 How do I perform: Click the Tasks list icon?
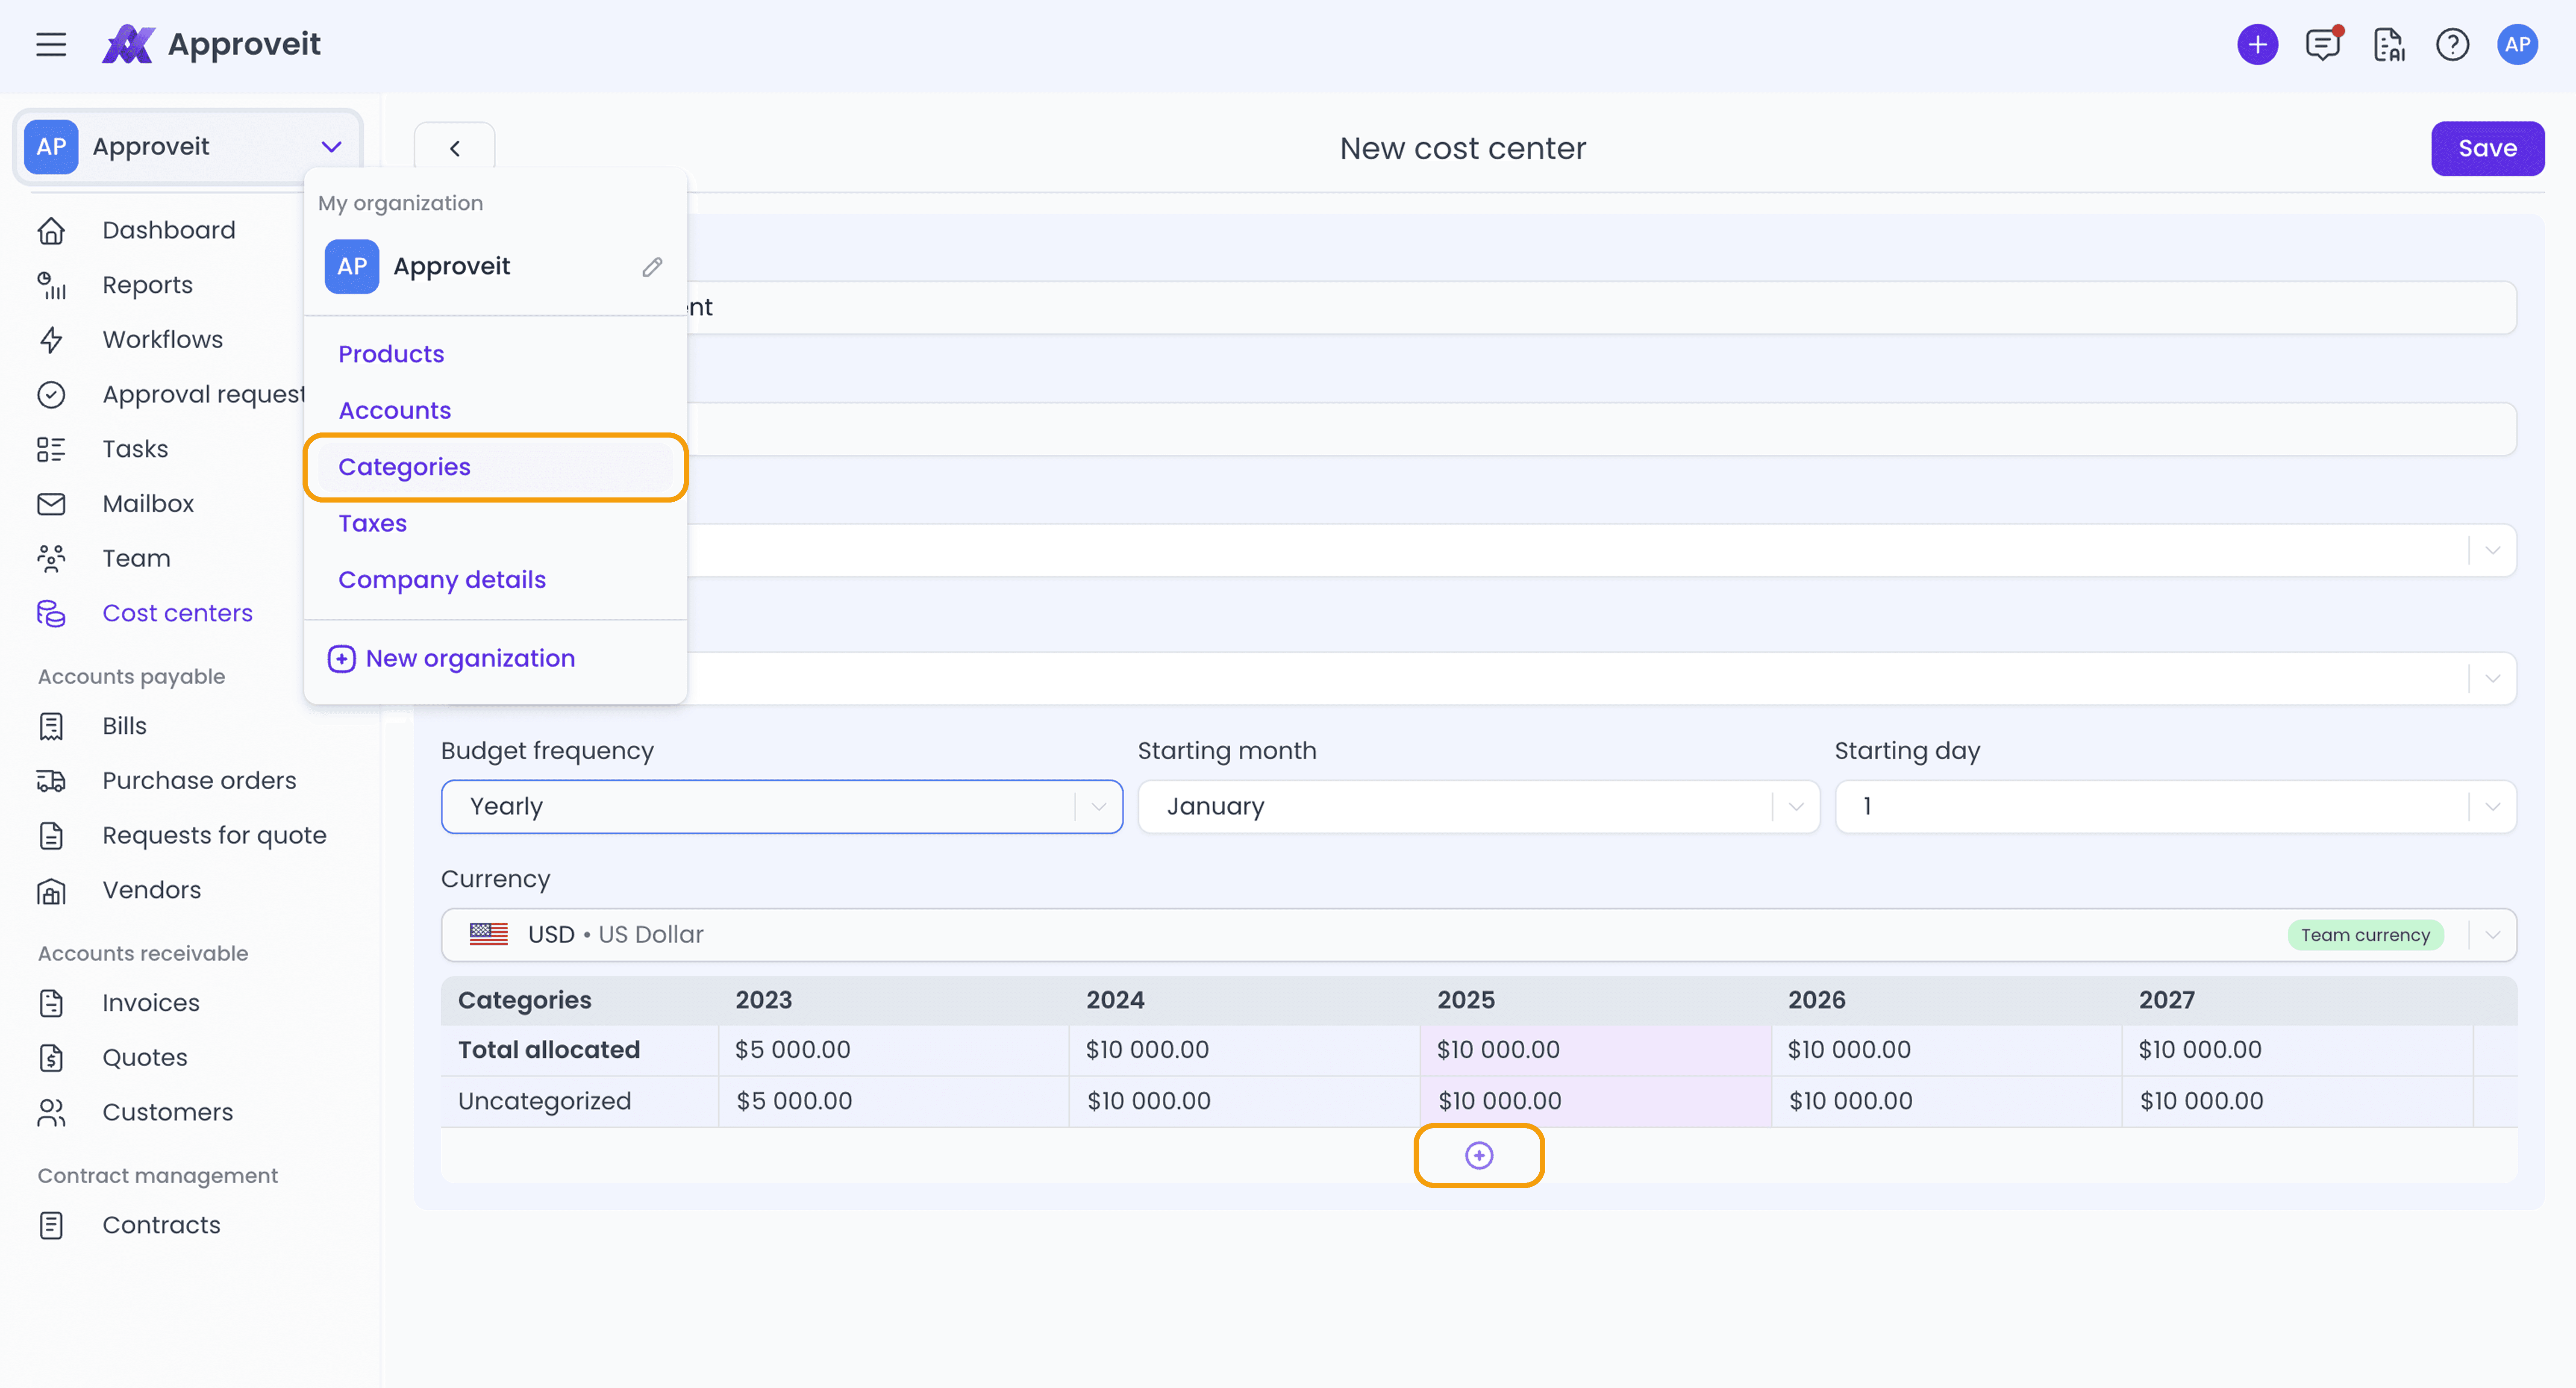point(51,449)
